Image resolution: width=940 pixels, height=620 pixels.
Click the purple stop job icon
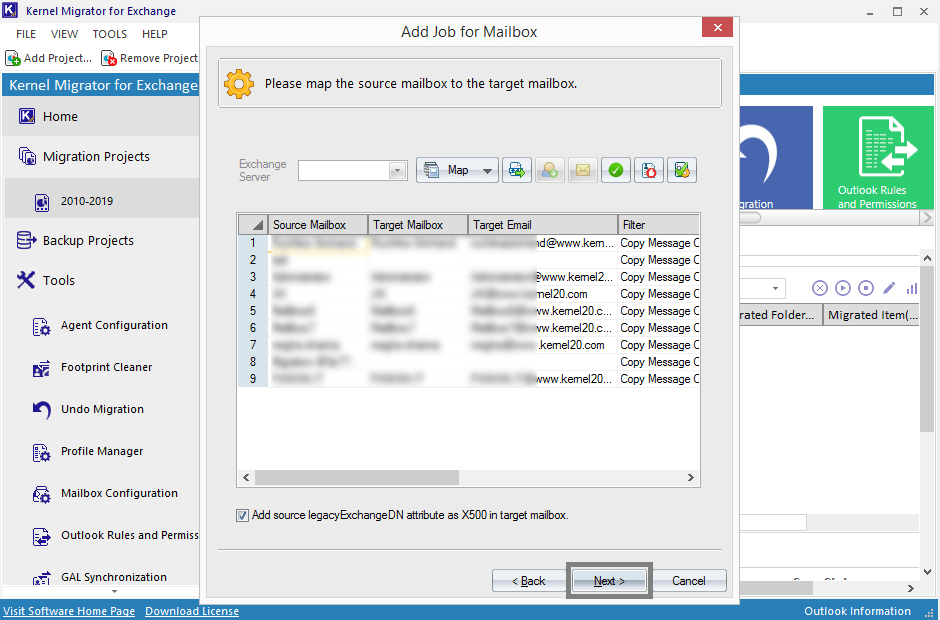[x=866, y=288]
